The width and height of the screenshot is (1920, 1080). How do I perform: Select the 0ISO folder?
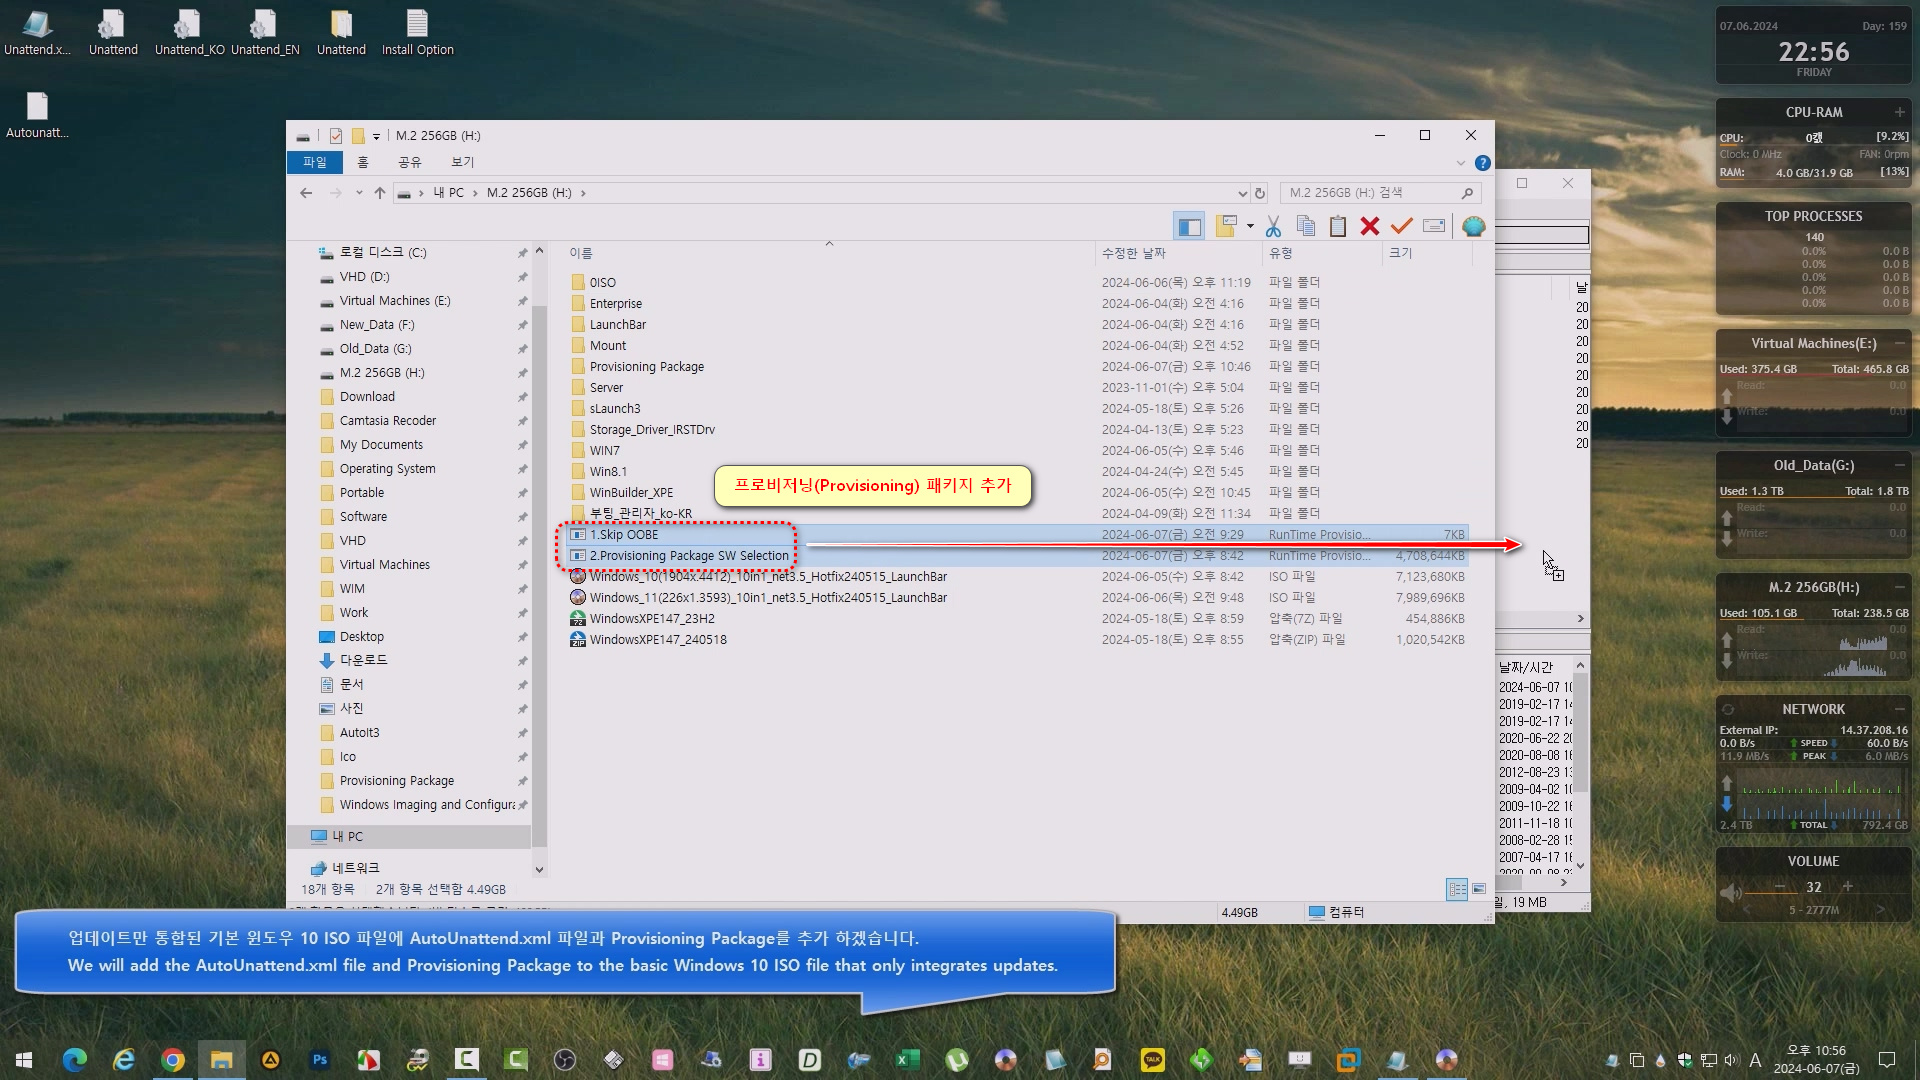click(x=603, y=283)
